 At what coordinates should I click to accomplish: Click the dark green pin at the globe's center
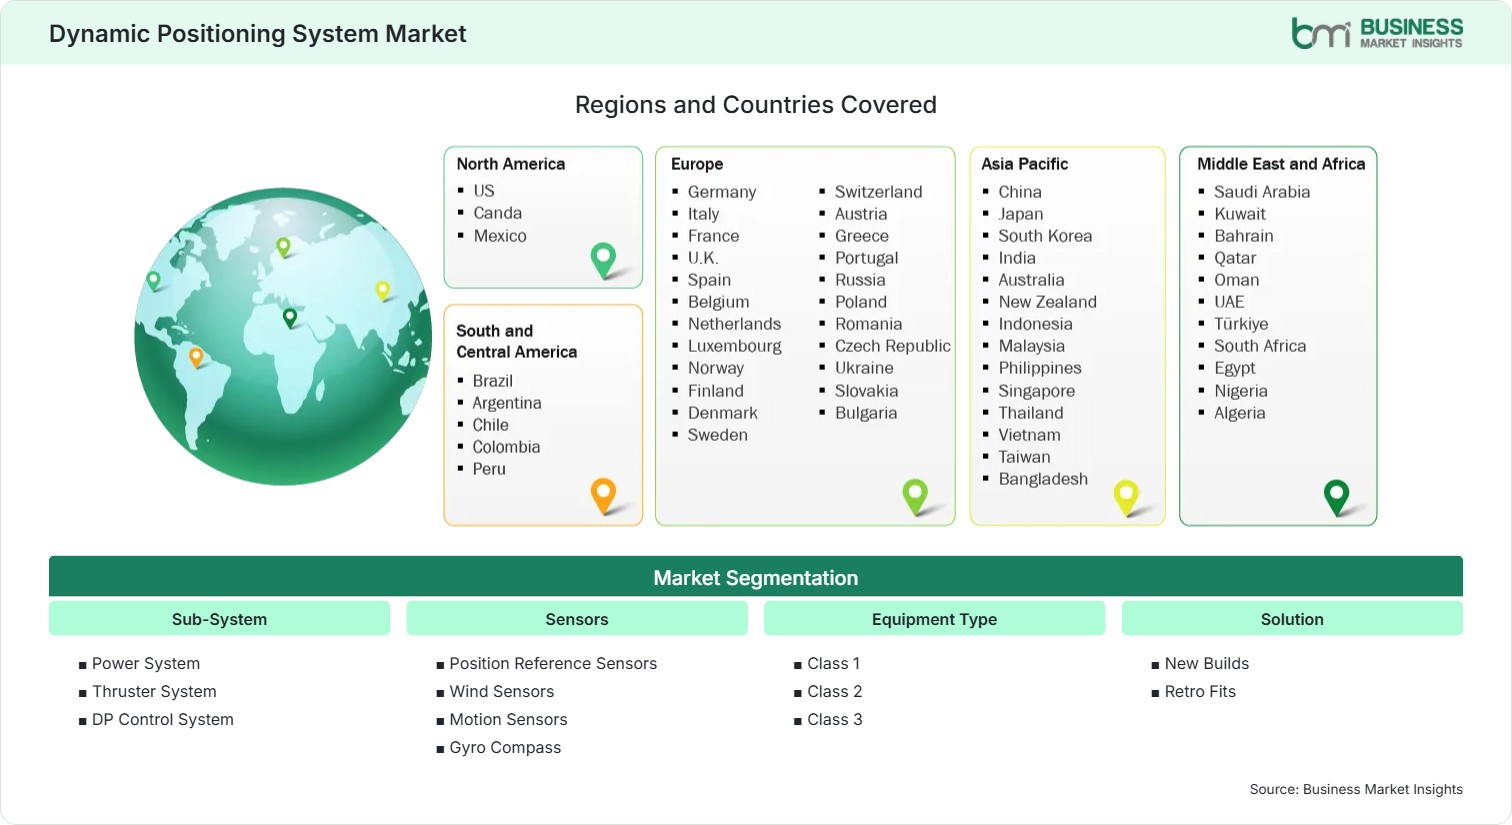290,318
